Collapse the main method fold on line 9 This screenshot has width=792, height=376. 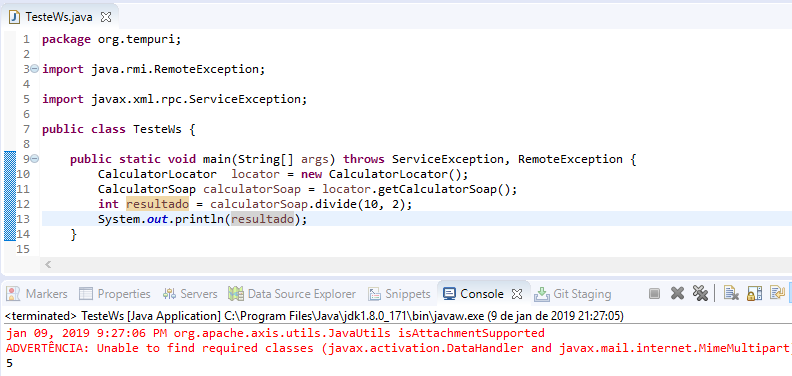point(34,159)
